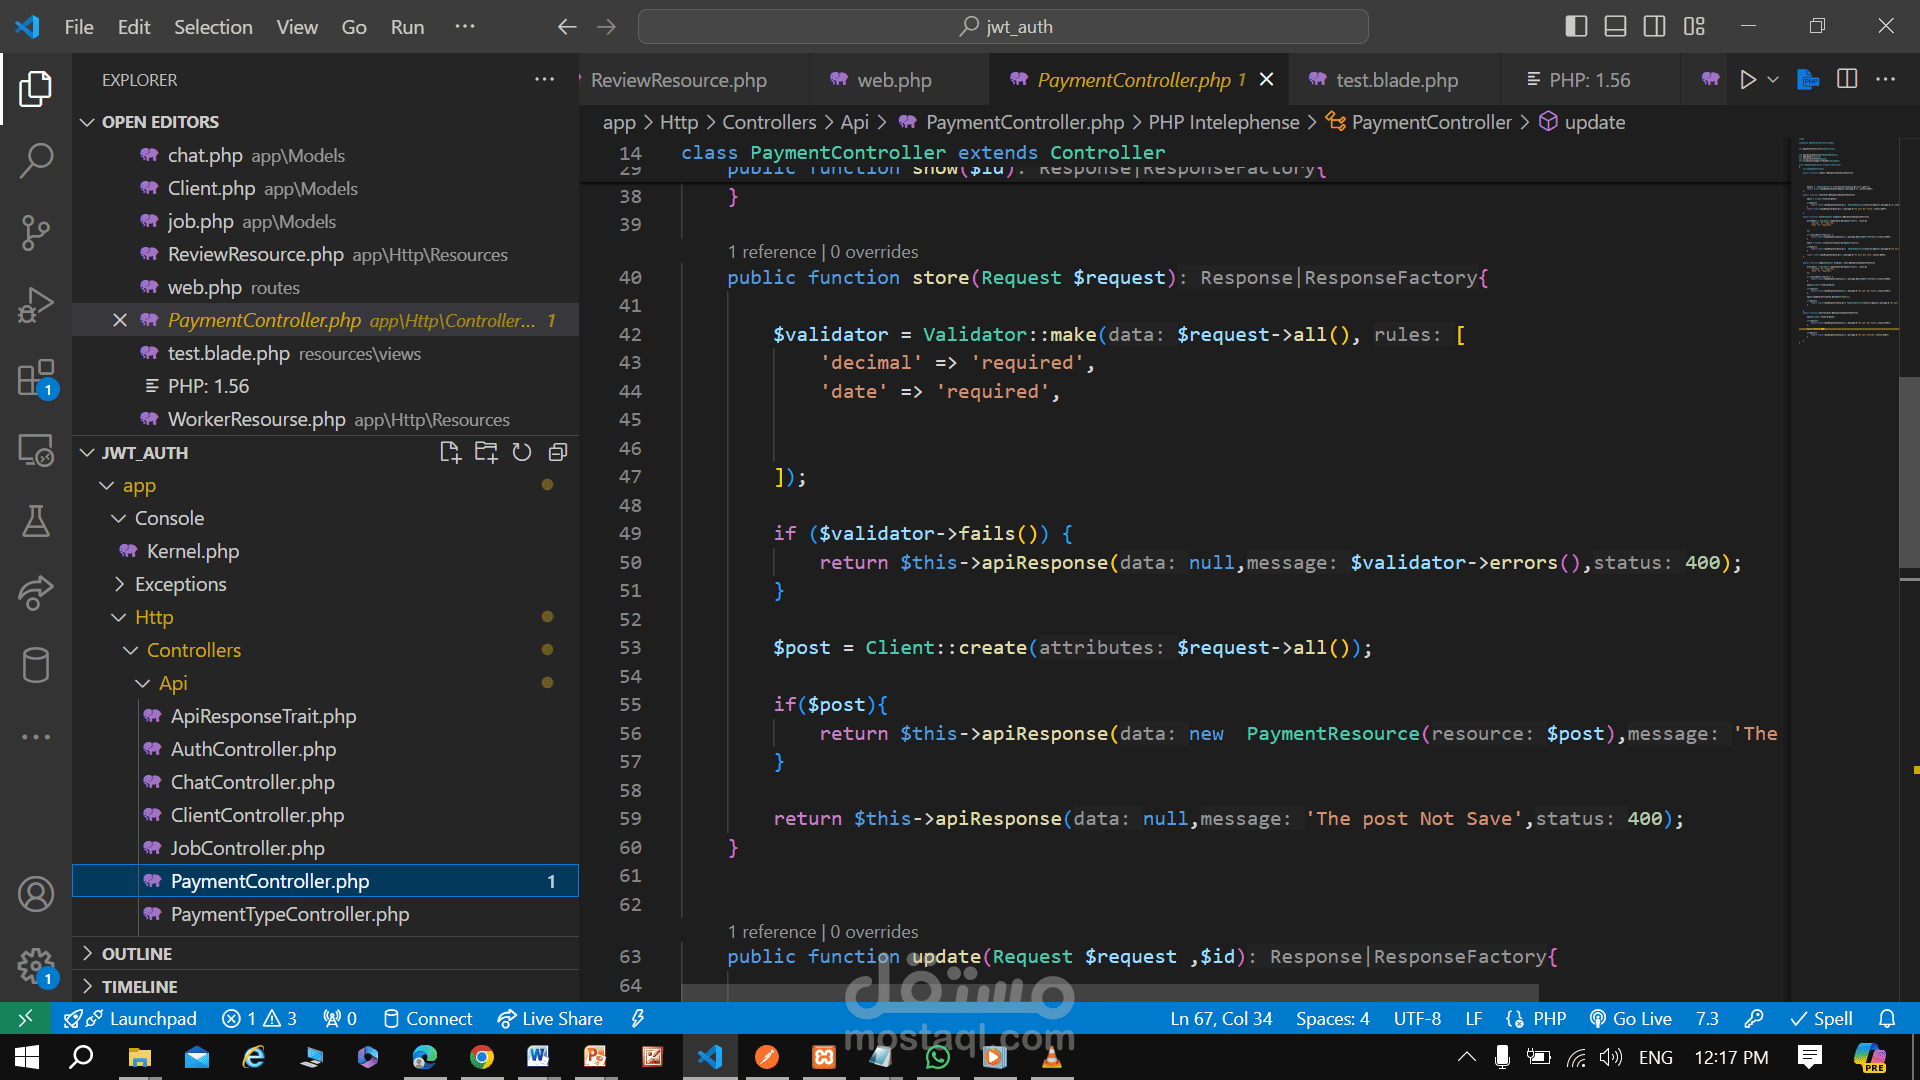The image size is (1920, 1080).
Task: Open the Selection menu
Action: (213, 27)
